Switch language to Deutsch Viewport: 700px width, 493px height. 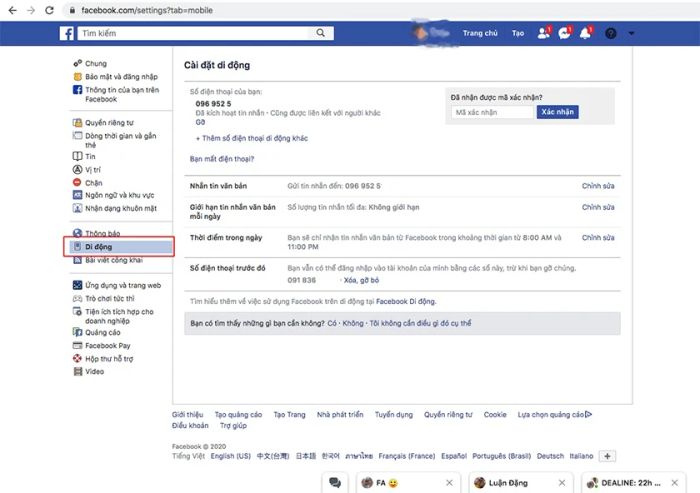(550, 456)
